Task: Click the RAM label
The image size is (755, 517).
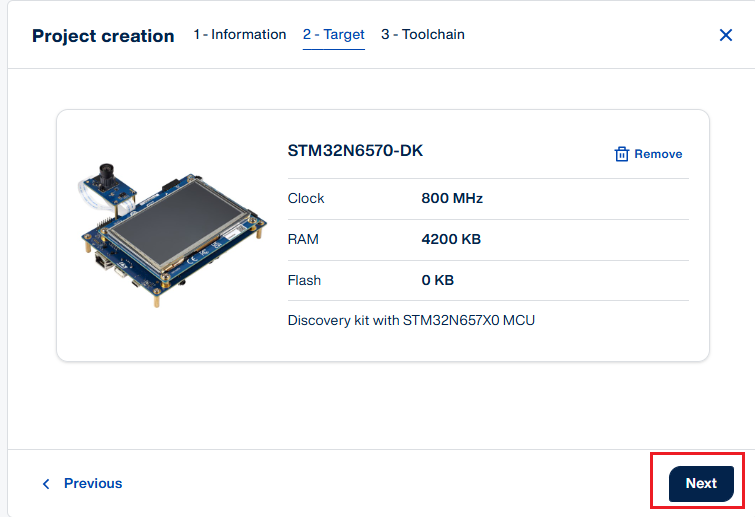Action: click(x=303, y=239)
